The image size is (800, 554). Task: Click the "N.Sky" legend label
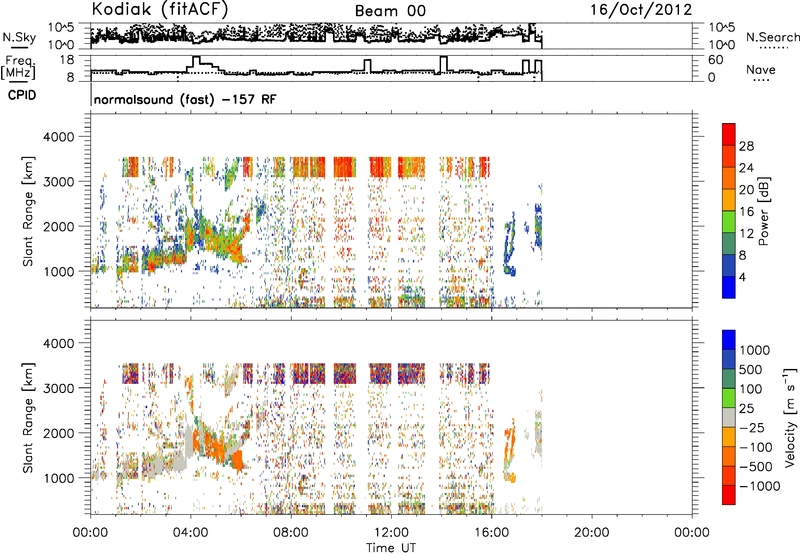point(19,37)
